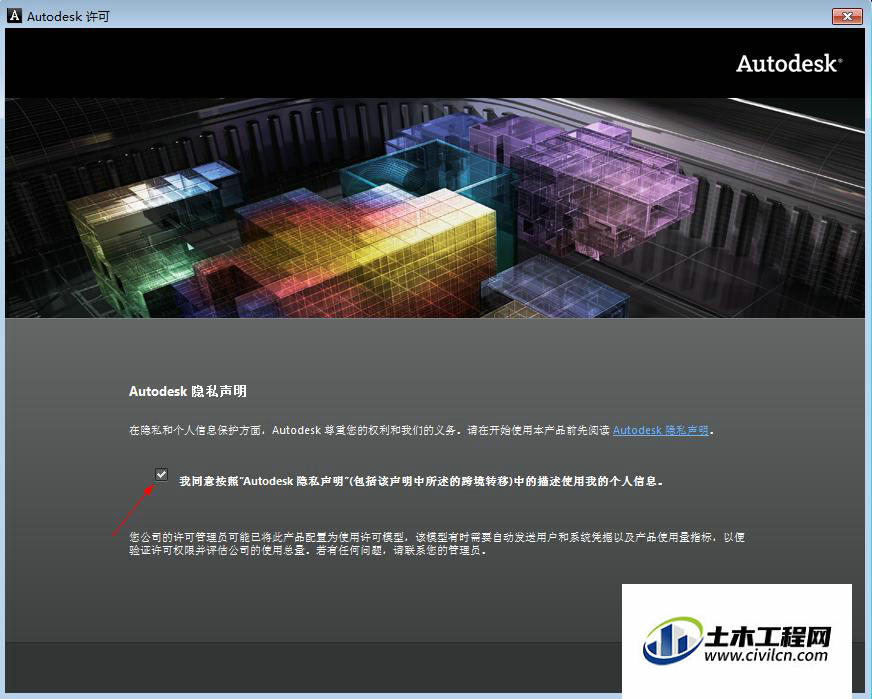Click the window title 'Autodesk 许可'
Viewport: 872px width, 699px height.
pyautogui.click(x=68, y=16)
